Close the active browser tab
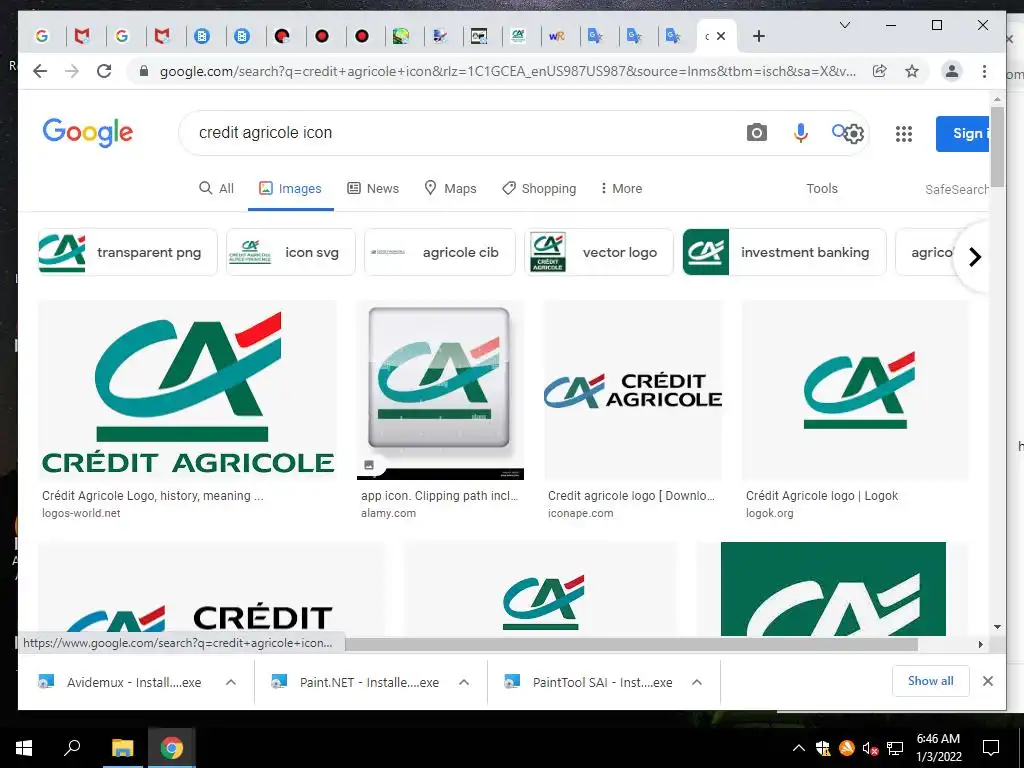The image size is (1024, 768). 721,36
